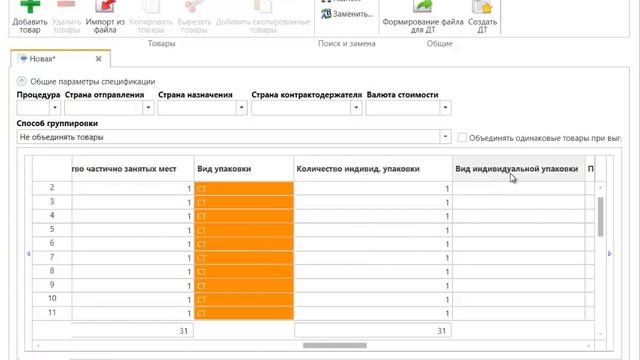Click the horizontal scrollbar thumb of the table
Screen dimensions: 640x360
(x=335, y=345)
